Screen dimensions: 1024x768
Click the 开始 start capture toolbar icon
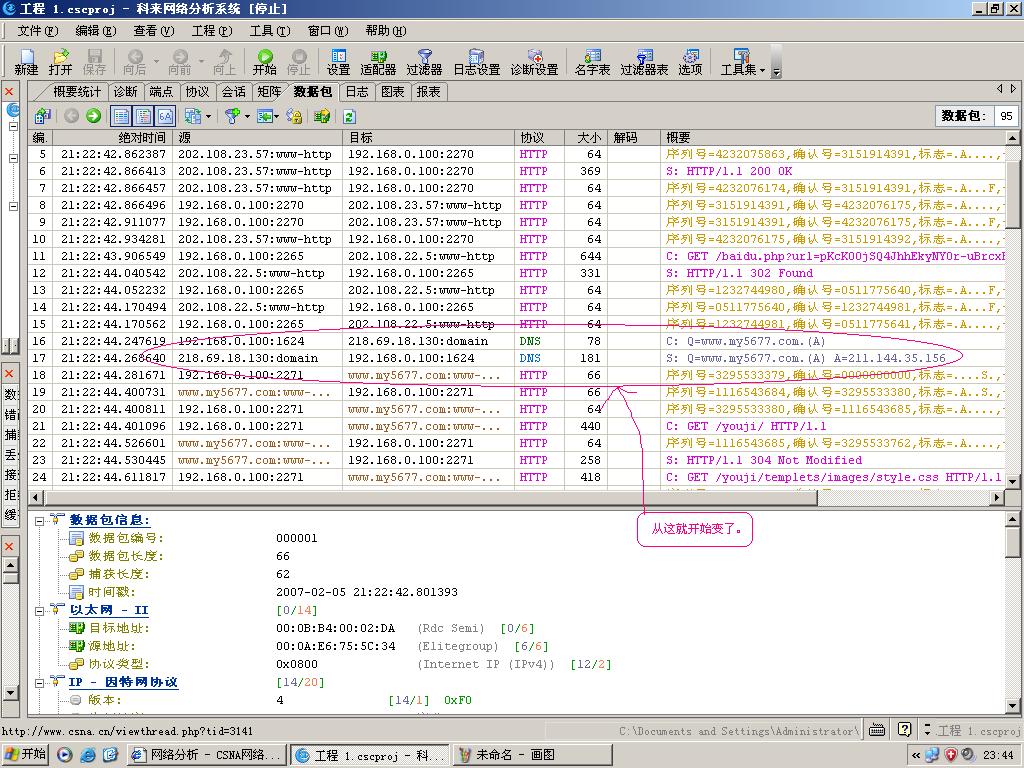tap(264, 62)
